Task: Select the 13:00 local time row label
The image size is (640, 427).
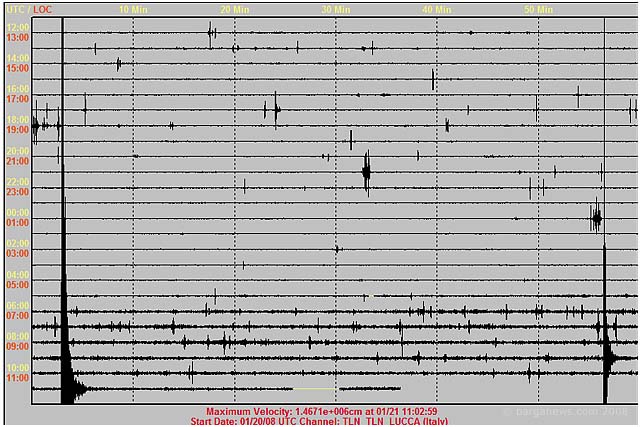Action: pos(17,37)
